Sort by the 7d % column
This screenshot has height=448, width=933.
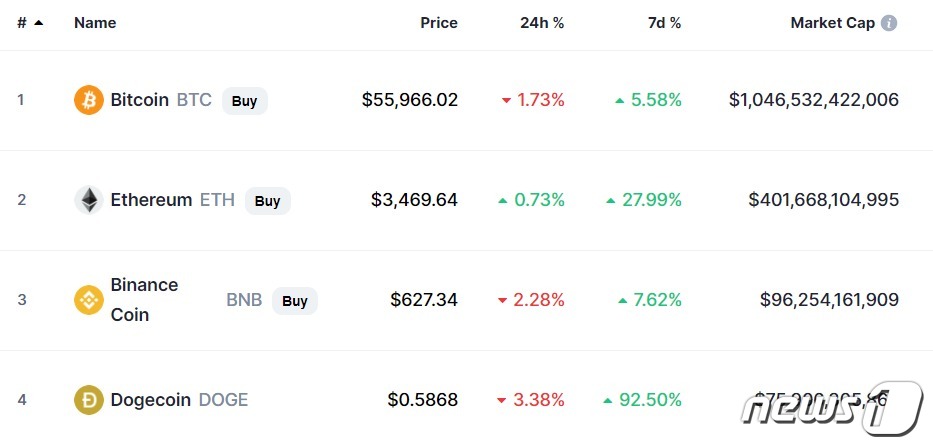(x=665, y=23)
